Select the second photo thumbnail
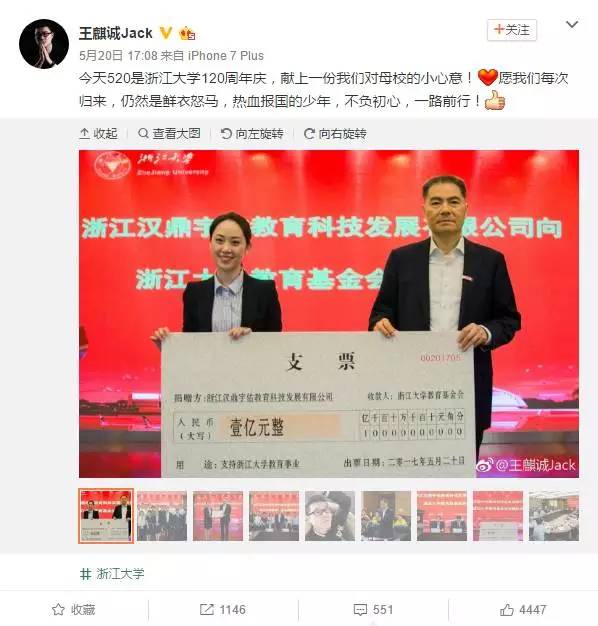 (x=162, y=516)
